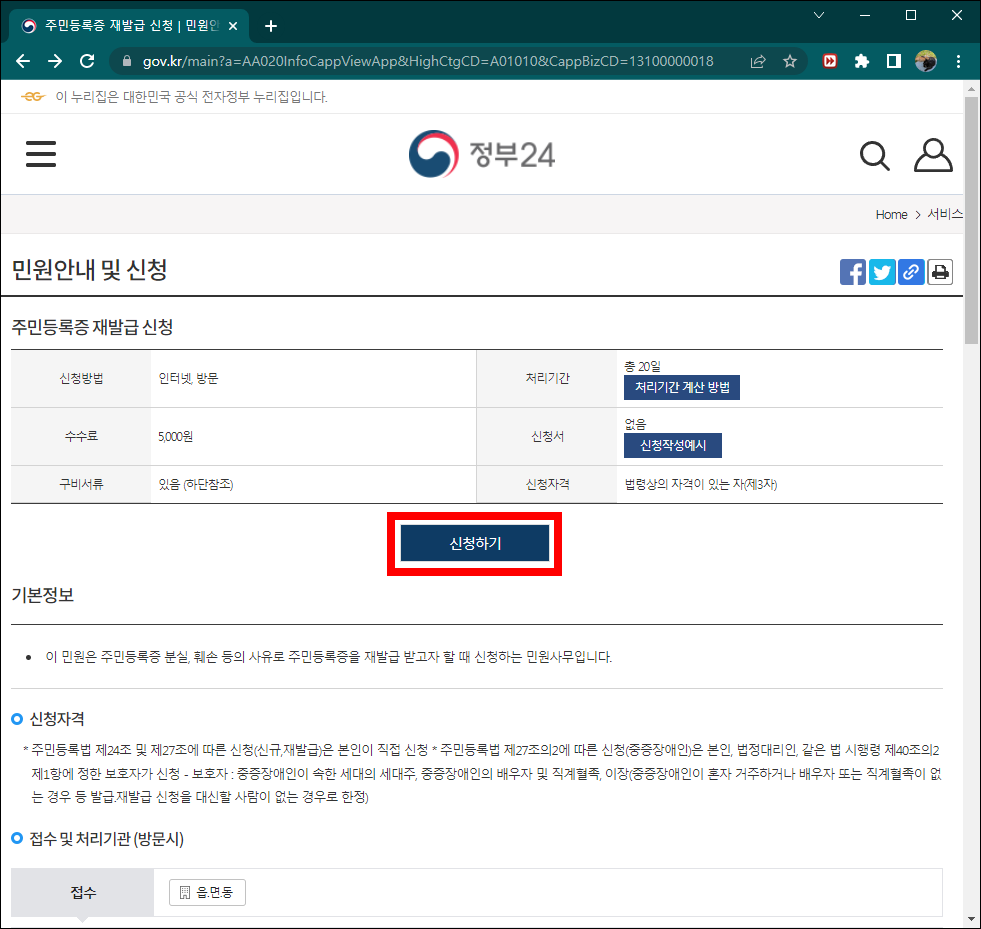Click the 신청작성예시 button
This screenshot has width=981, height=929.
tap(672, 446)
